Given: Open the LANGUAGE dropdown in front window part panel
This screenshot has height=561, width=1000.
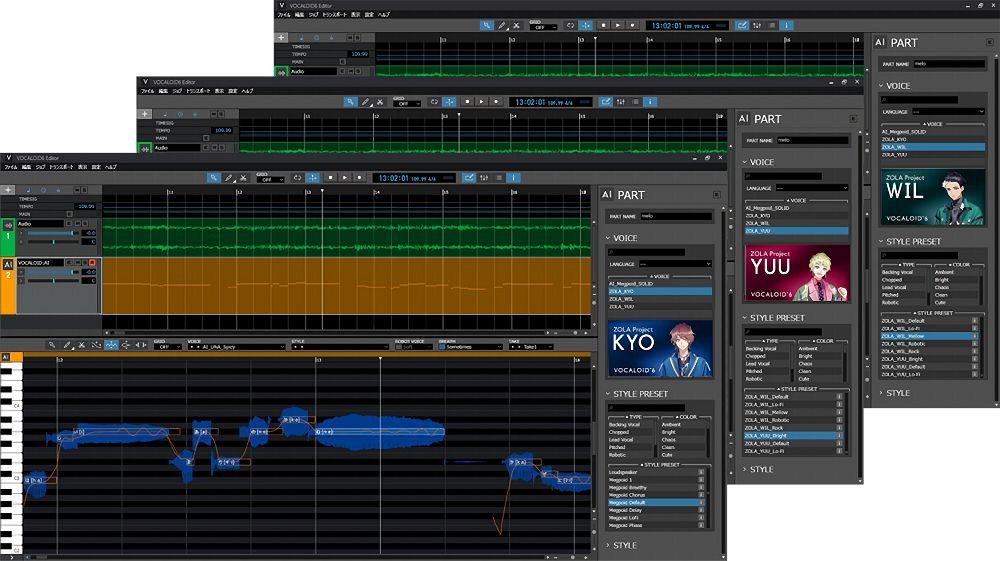Looking at the screenshot, I should [x=675, y=264].
